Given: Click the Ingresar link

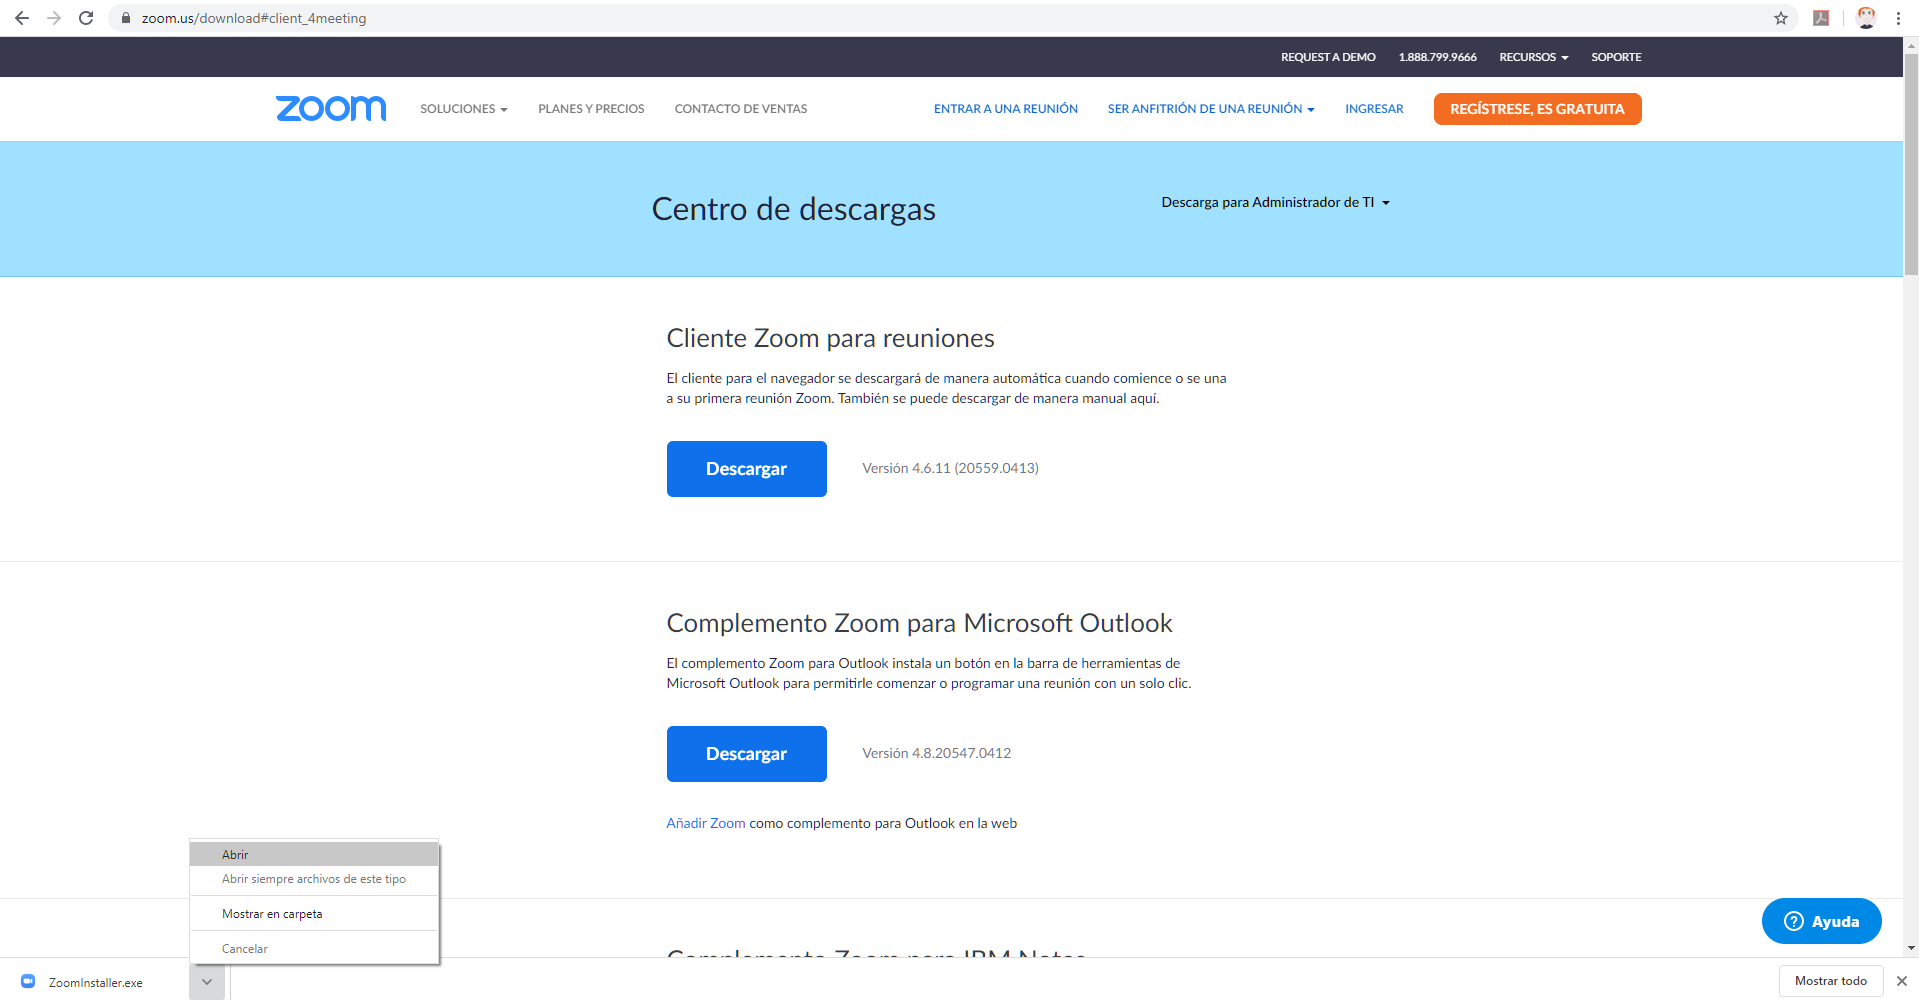Looking at the screenshot, I should 1374,109.
